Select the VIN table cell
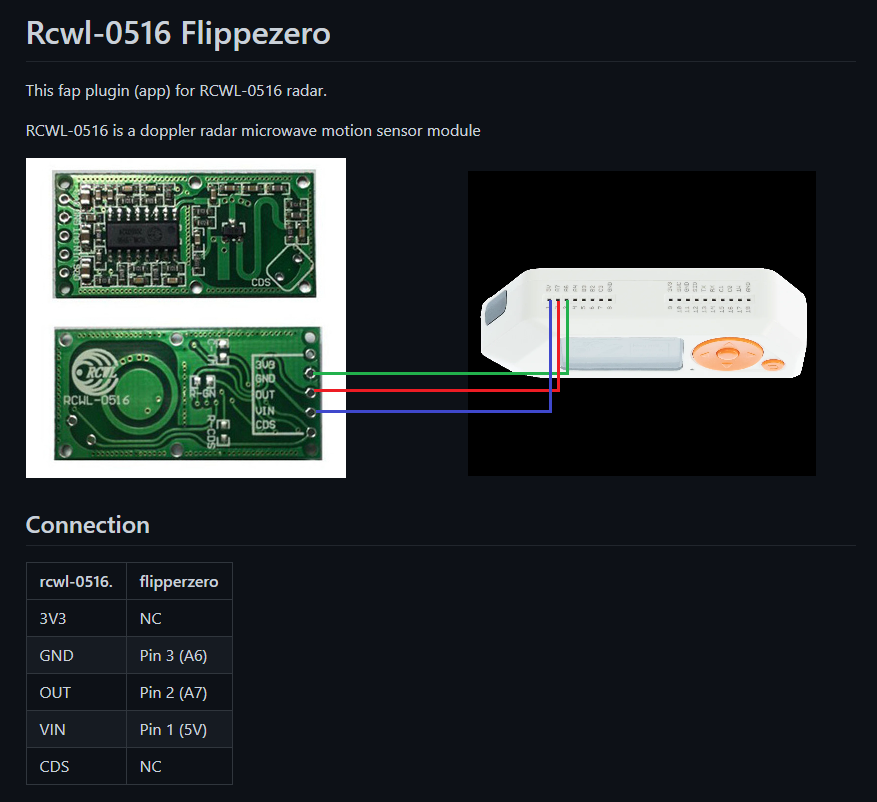The width and height of the screenshot is (877, 802). tap(76, 729)
